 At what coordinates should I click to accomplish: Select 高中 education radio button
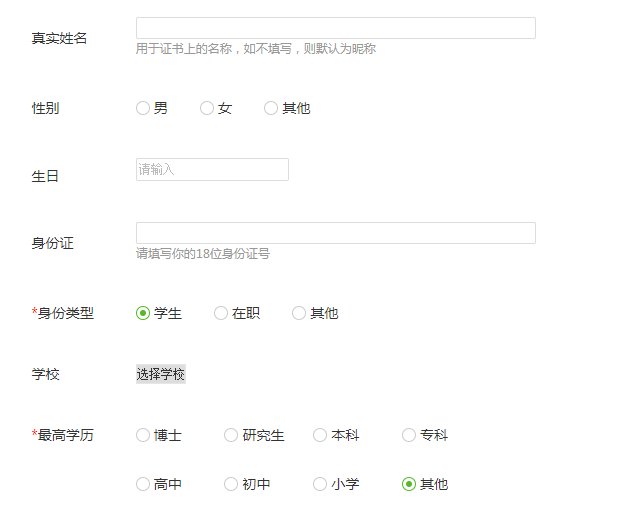point(143,484)
